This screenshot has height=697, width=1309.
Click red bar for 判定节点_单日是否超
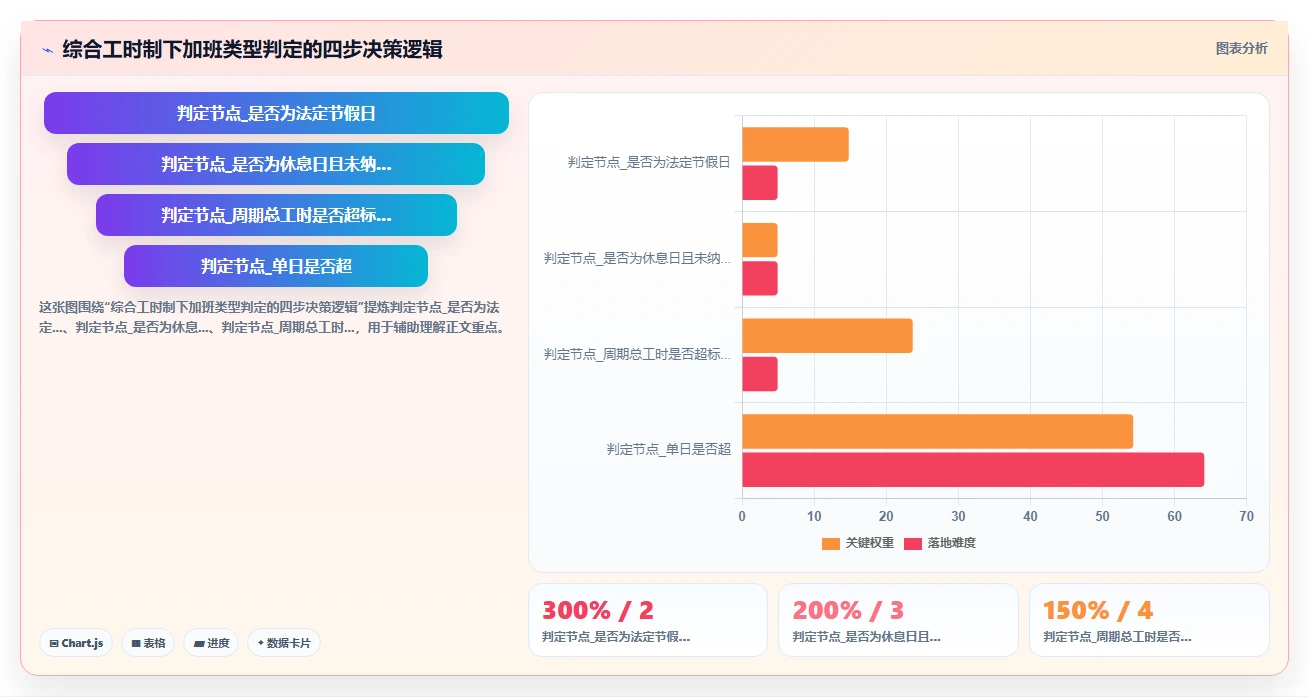click(x=973, y=470)
